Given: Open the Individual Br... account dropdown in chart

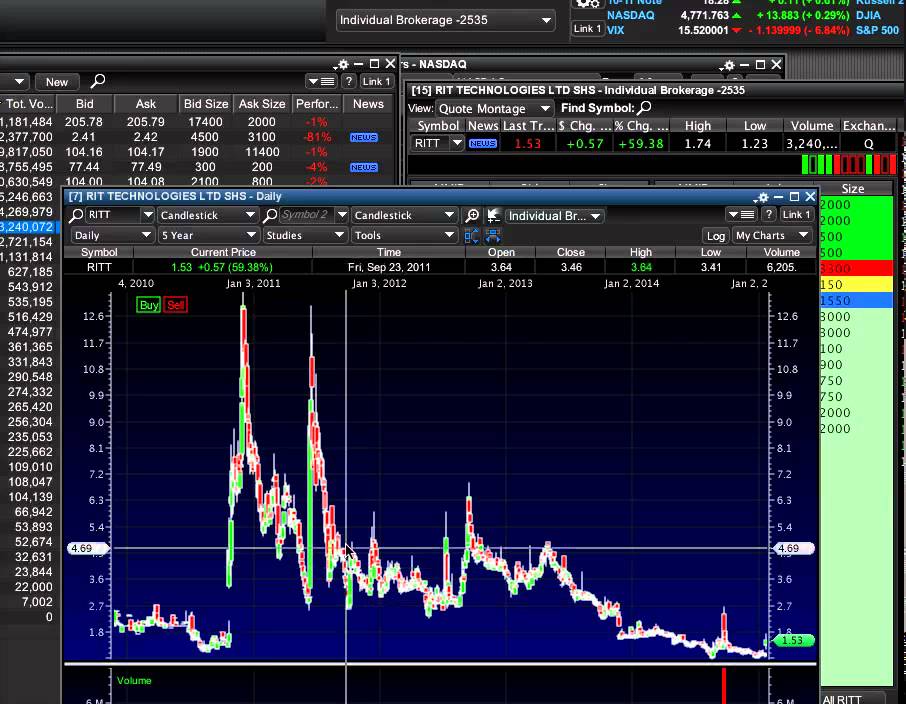Looking at the screenshot, I should tap(555, 216).
